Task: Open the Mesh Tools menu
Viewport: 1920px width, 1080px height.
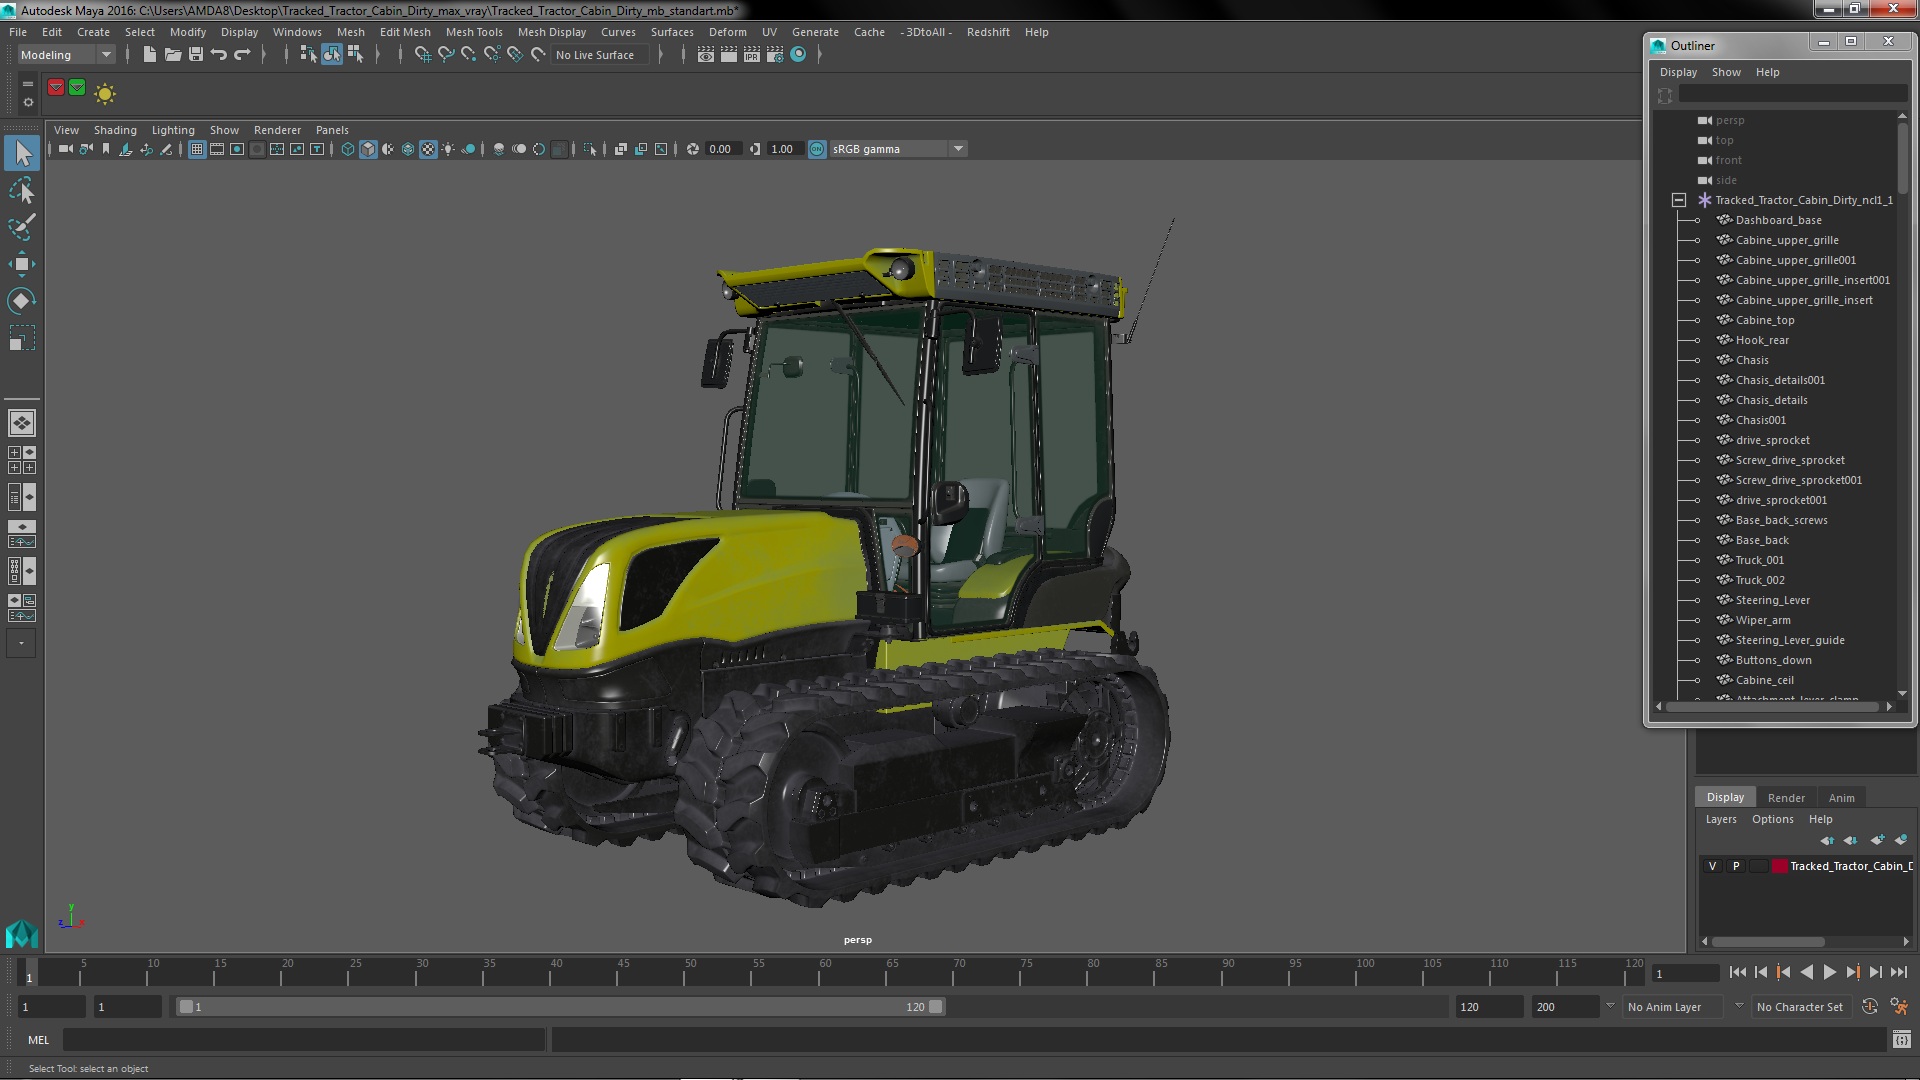Action: click(473, 32)
